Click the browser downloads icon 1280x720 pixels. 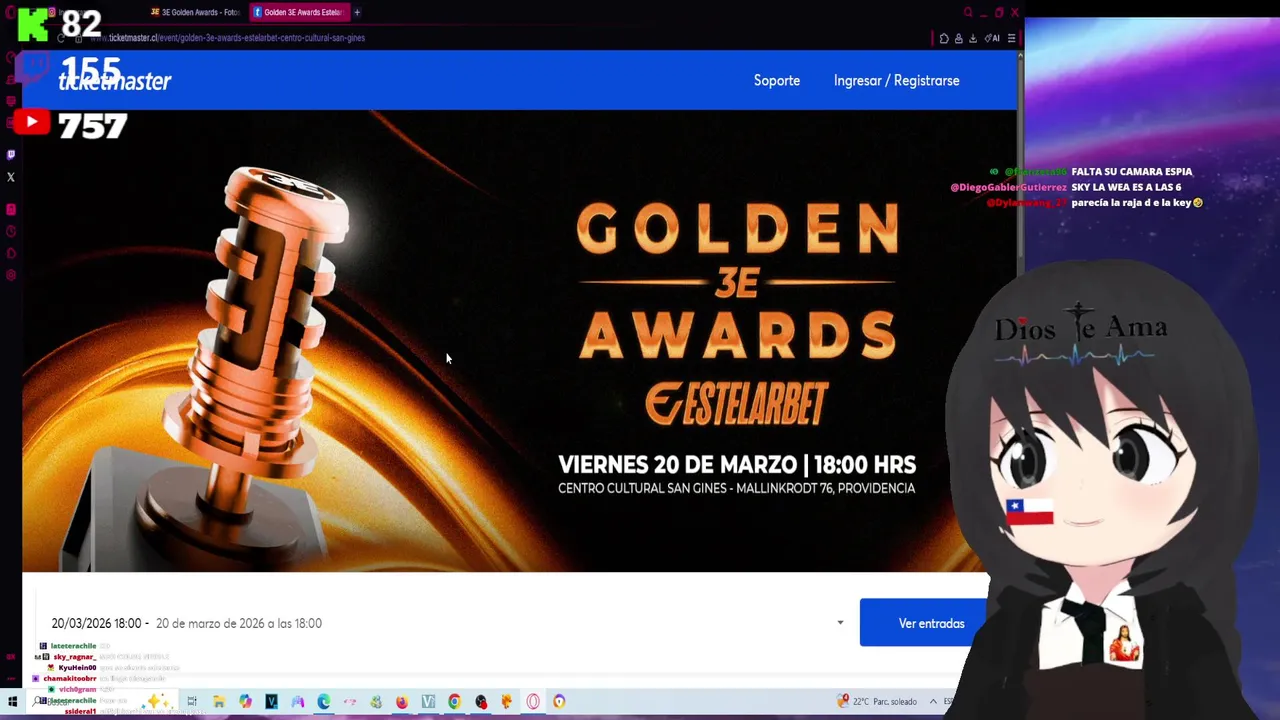coord(973,38)
